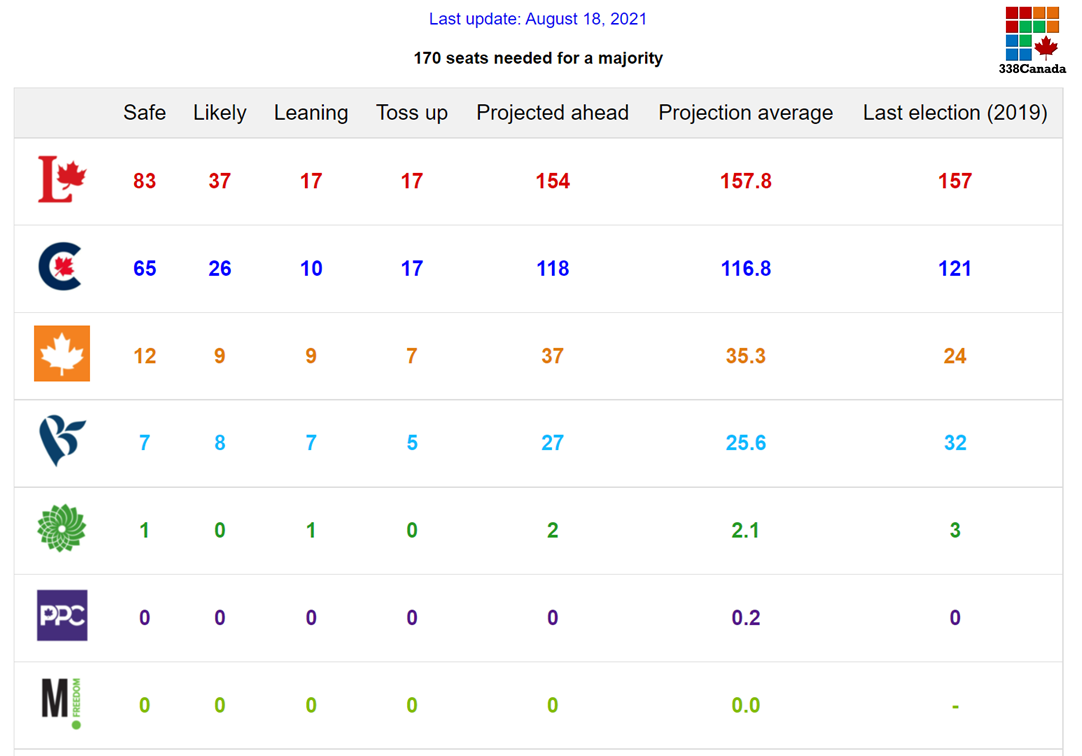Select Conservative projected ahead value 118
1082x756 pixels.
552,269
